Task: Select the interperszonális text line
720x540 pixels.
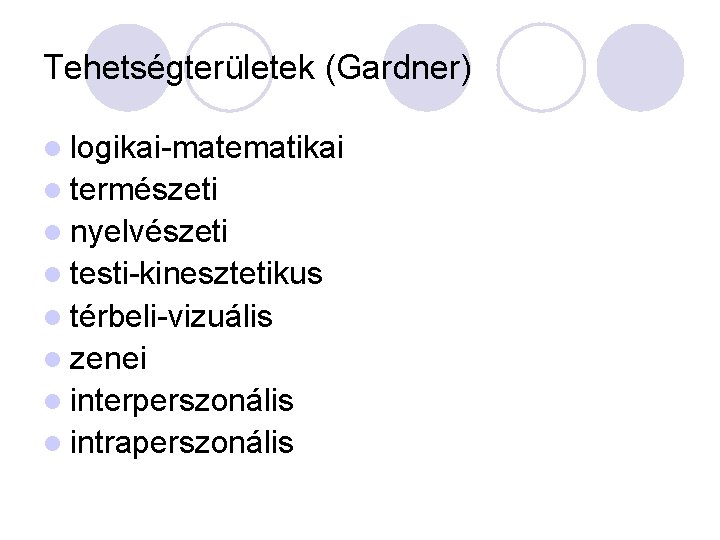Action: tap(181, 402)
